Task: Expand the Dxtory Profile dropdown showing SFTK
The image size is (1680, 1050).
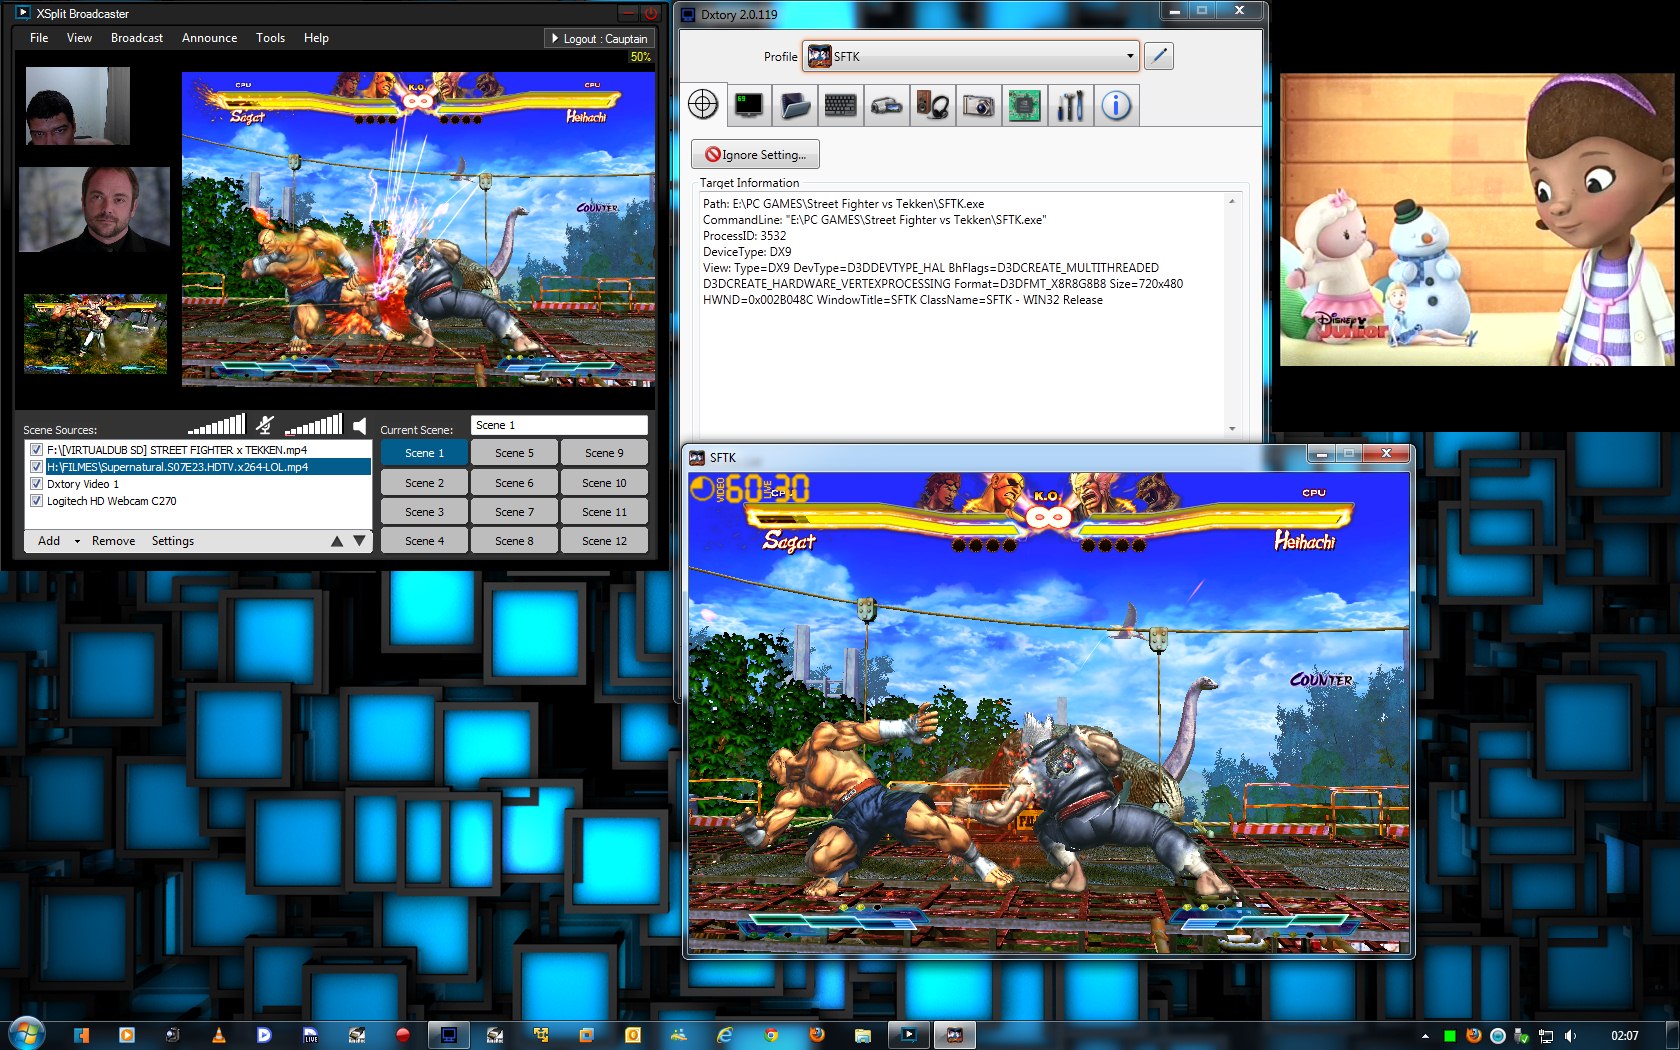Action: pyautogui.click(x=971, y=56)
